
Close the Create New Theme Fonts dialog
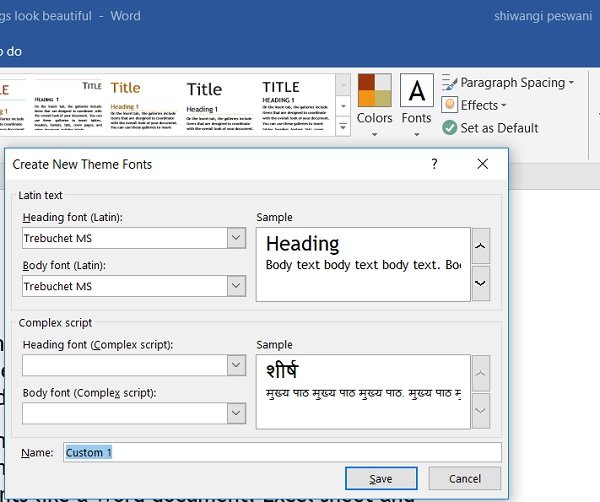click(483, 164)
